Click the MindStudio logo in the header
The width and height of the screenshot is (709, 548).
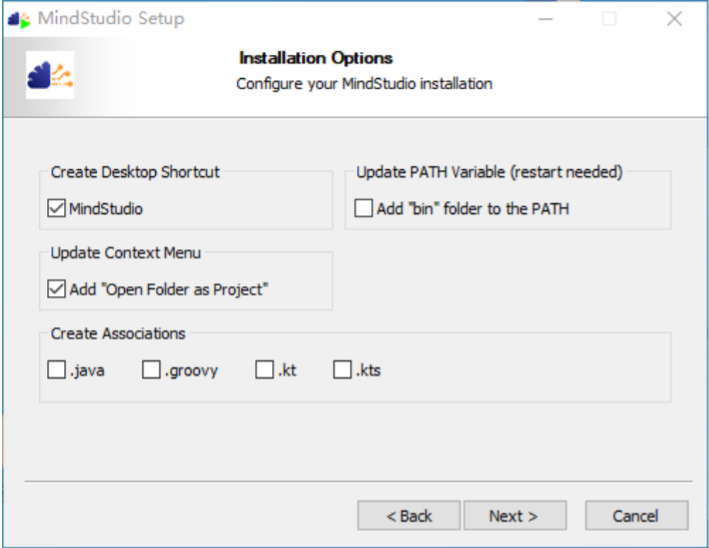50,75
